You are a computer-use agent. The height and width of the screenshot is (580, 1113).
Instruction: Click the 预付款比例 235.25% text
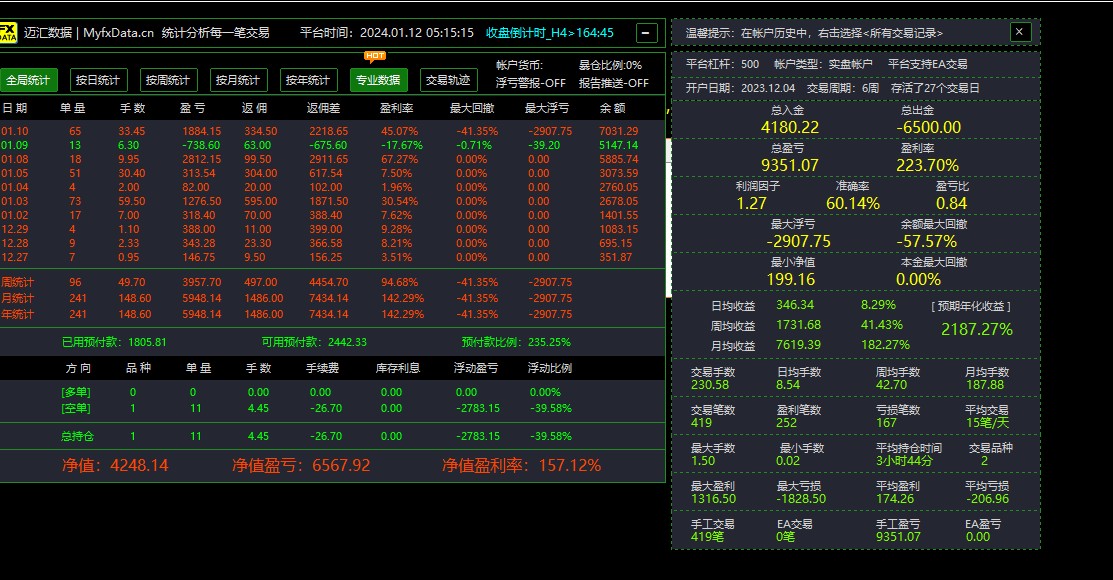[x=516, y=342]
